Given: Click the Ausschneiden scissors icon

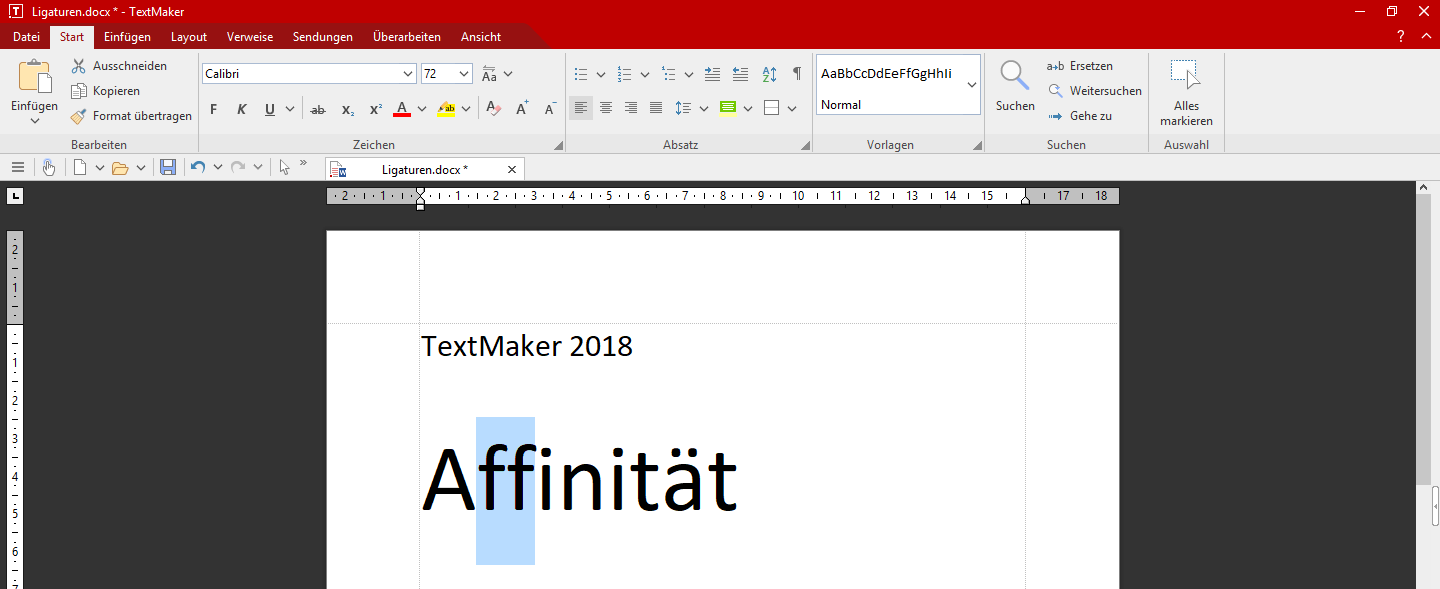Looking at the screenshot, I should 79,66.
